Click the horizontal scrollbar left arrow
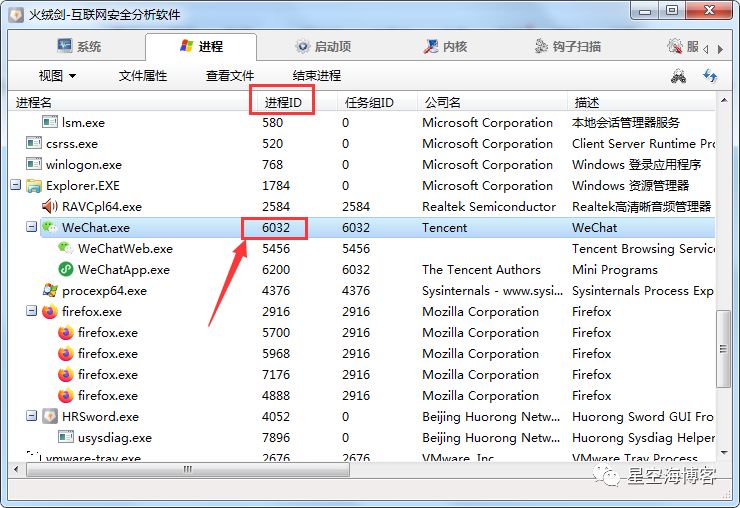 tap(17, 469)
